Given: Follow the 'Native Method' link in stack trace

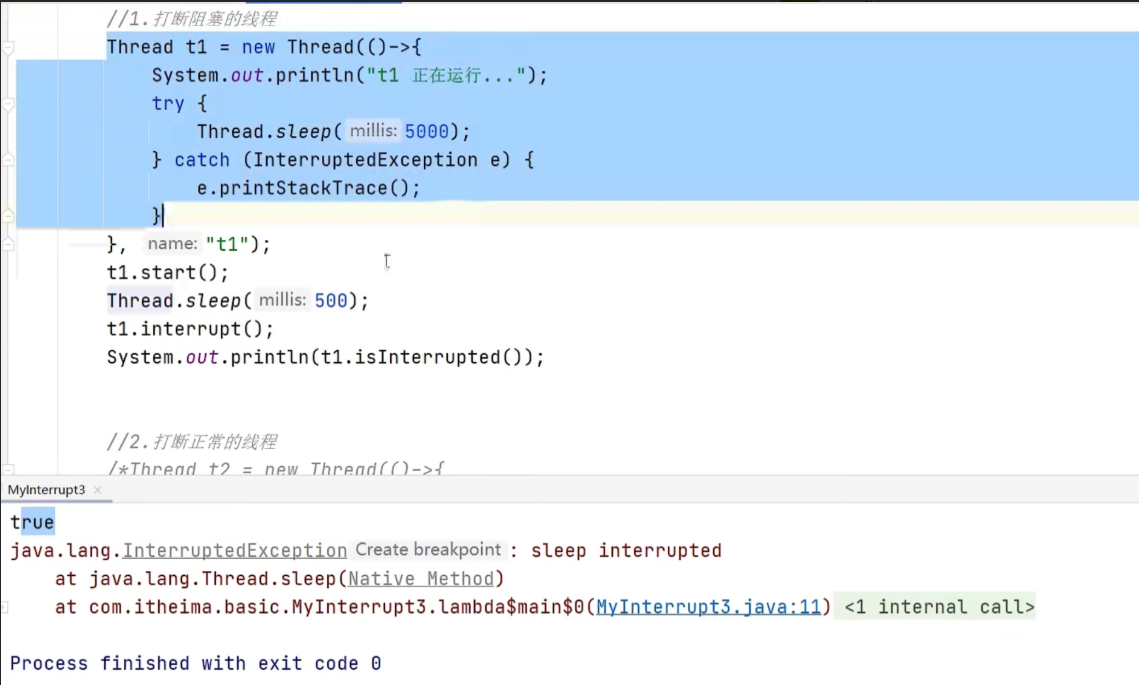Looking at the screenshot, I should coord(421,578).
